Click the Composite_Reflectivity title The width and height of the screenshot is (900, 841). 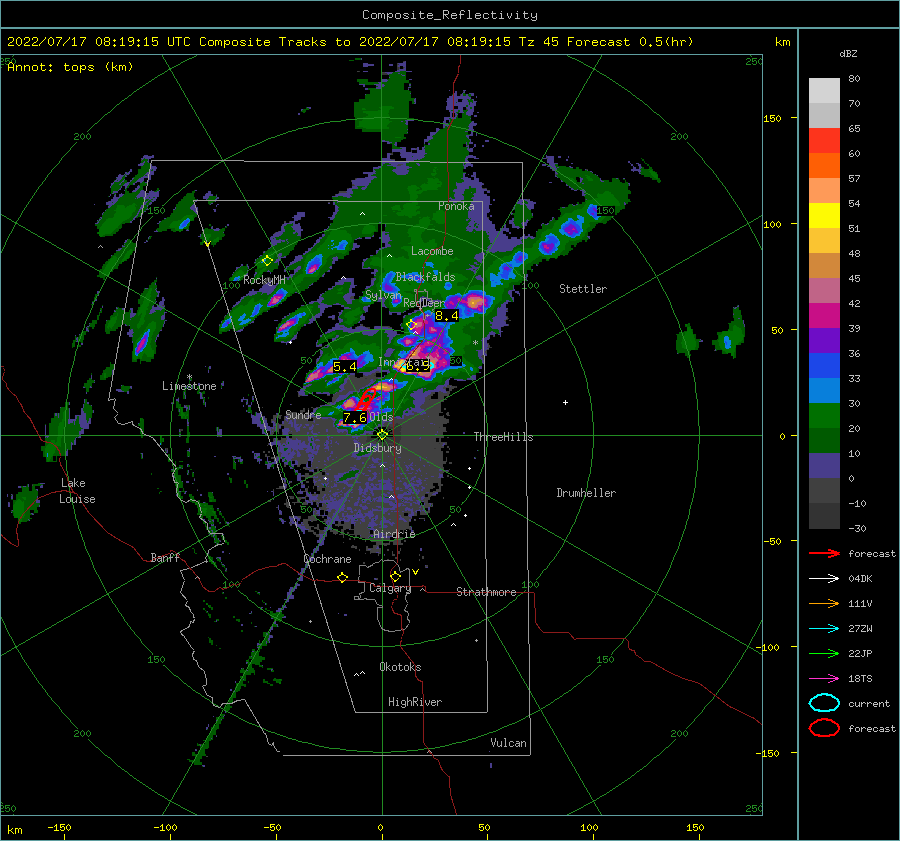click(449, 15)
